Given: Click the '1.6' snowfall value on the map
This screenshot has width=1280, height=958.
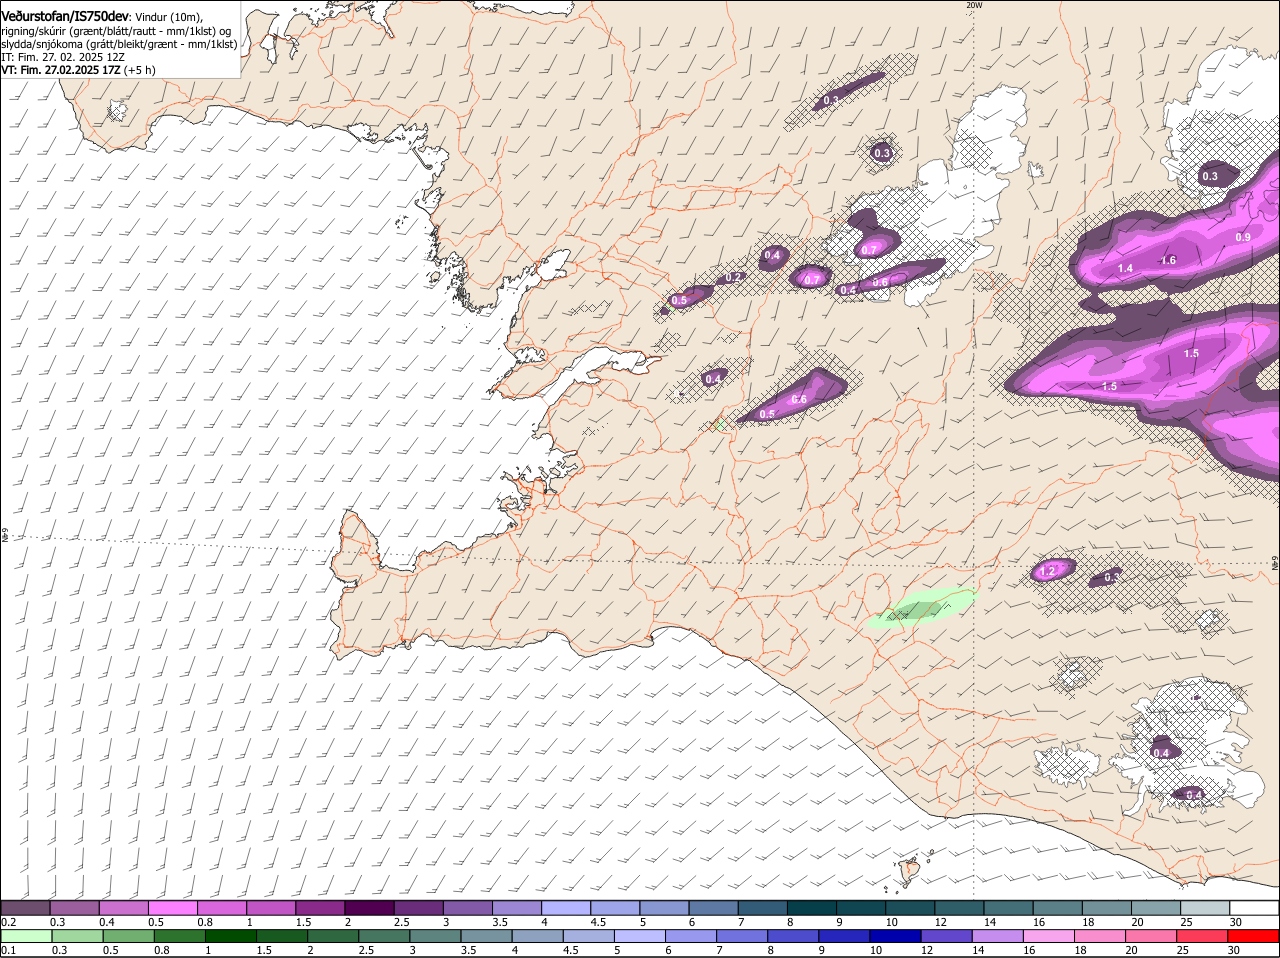Looking at the screenshot, I should [x=1168, y=260].
